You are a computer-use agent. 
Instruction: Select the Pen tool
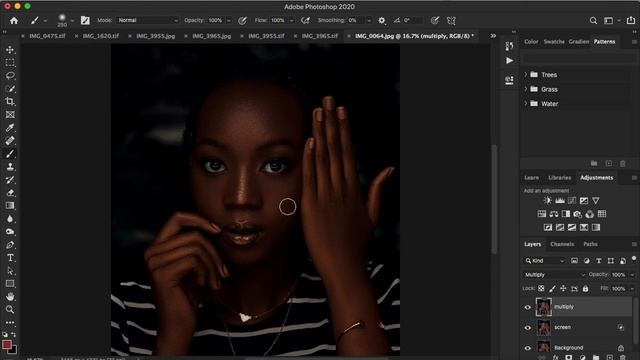(x=10, y=245)
